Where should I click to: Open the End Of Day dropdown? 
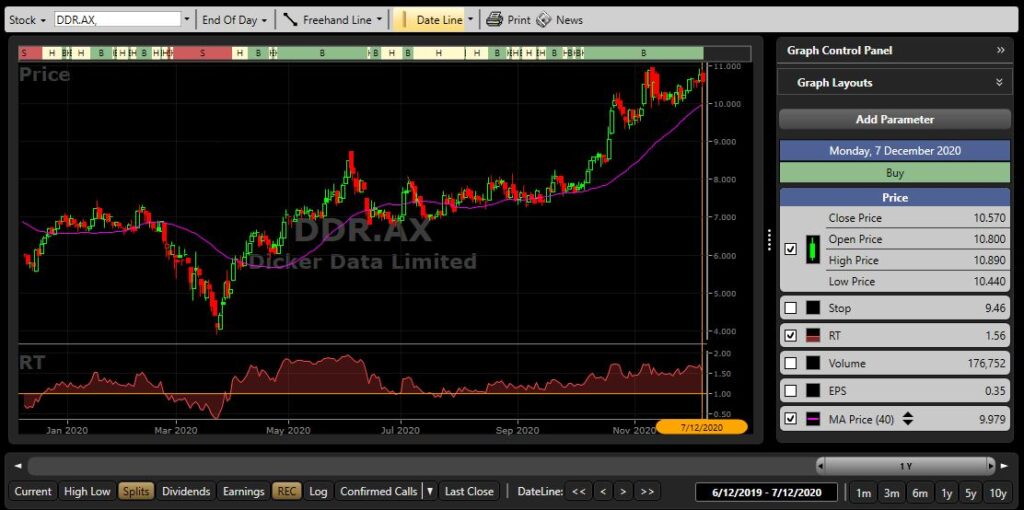[x=234, y=20]
